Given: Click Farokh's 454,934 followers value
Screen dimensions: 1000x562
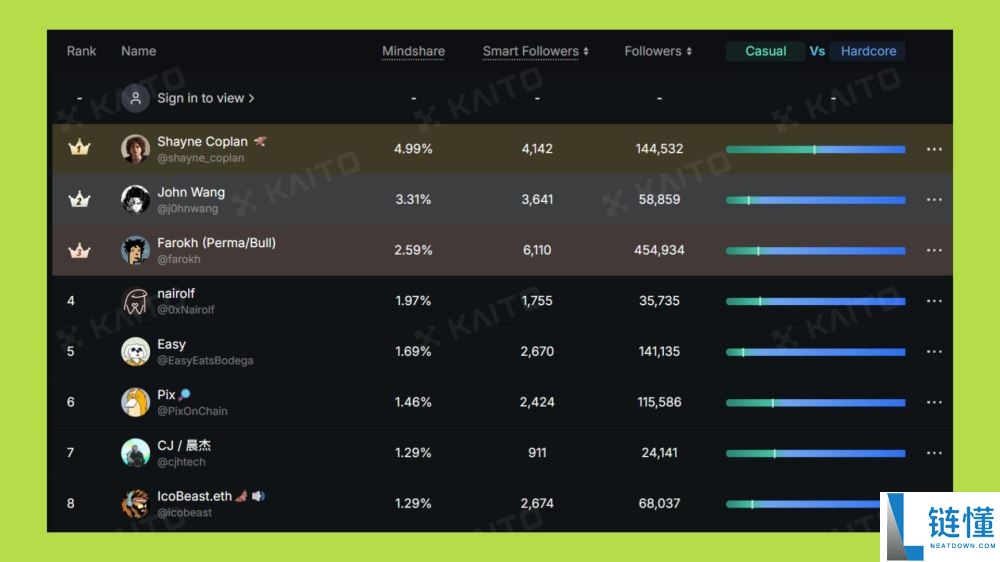Looking at the screenshot, I should coord(659,250).
